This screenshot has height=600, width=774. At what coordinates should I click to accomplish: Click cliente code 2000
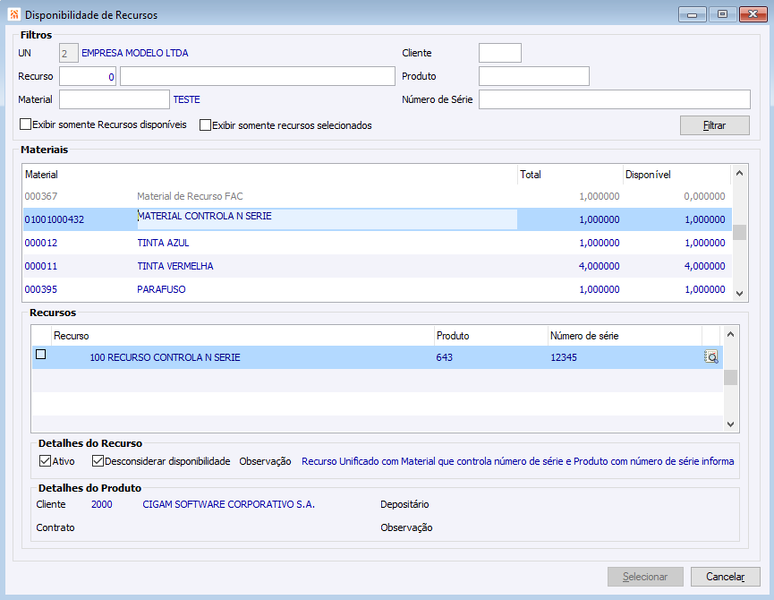[x=102, y=504]
